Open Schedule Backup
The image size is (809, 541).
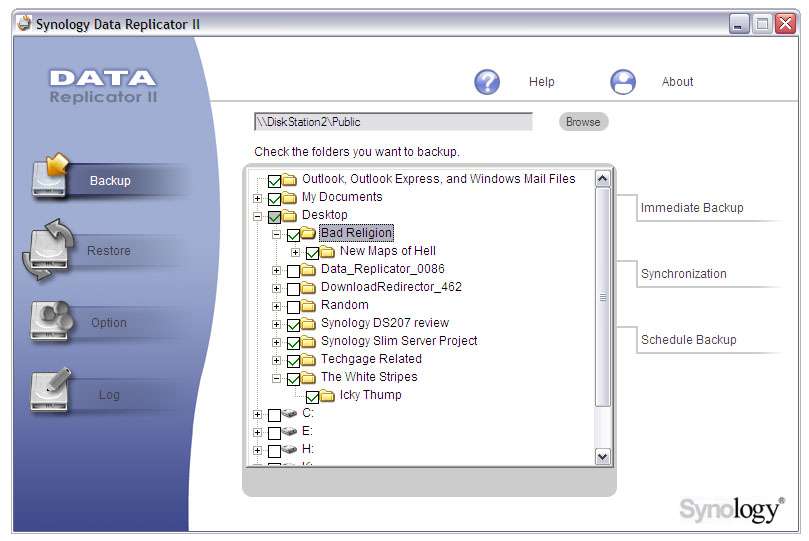(x=689, y=340)
